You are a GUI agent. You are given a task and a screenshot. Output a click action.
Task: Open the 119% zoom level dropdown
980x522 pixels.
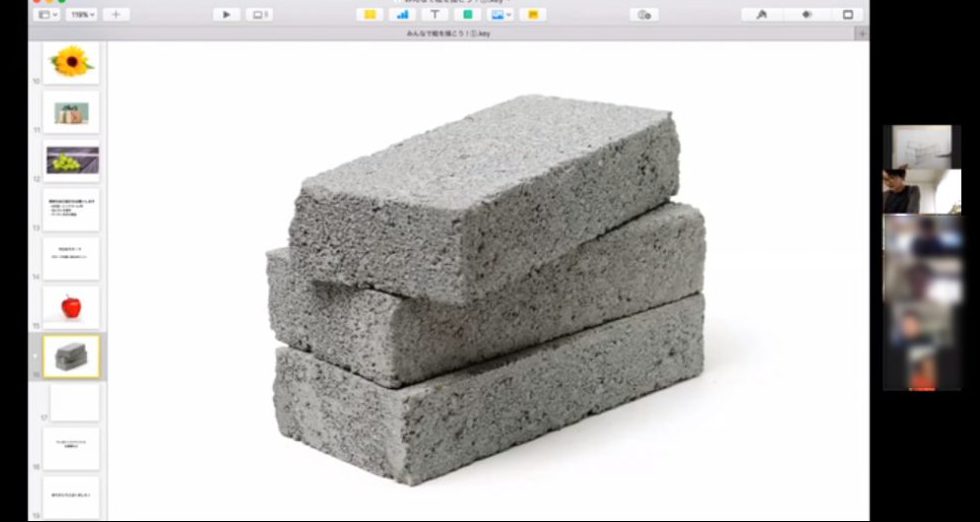pyautogui.click(x=82, y=14)
